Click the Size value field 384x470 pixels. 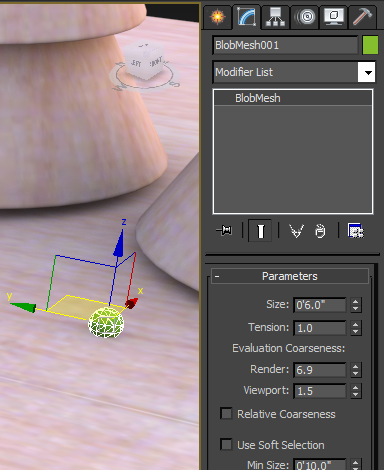click(x=320, y=305)
